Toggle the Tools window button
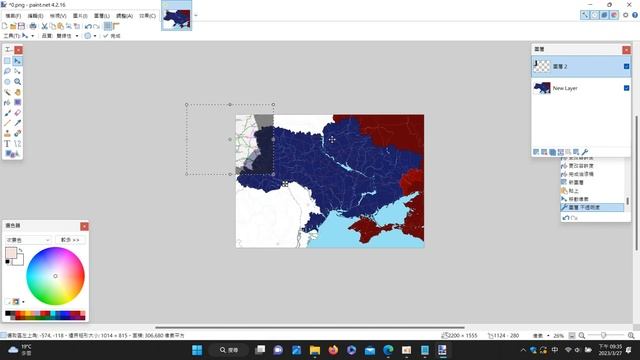The height and width of the screenshot is (360, 640). point(585,15)
